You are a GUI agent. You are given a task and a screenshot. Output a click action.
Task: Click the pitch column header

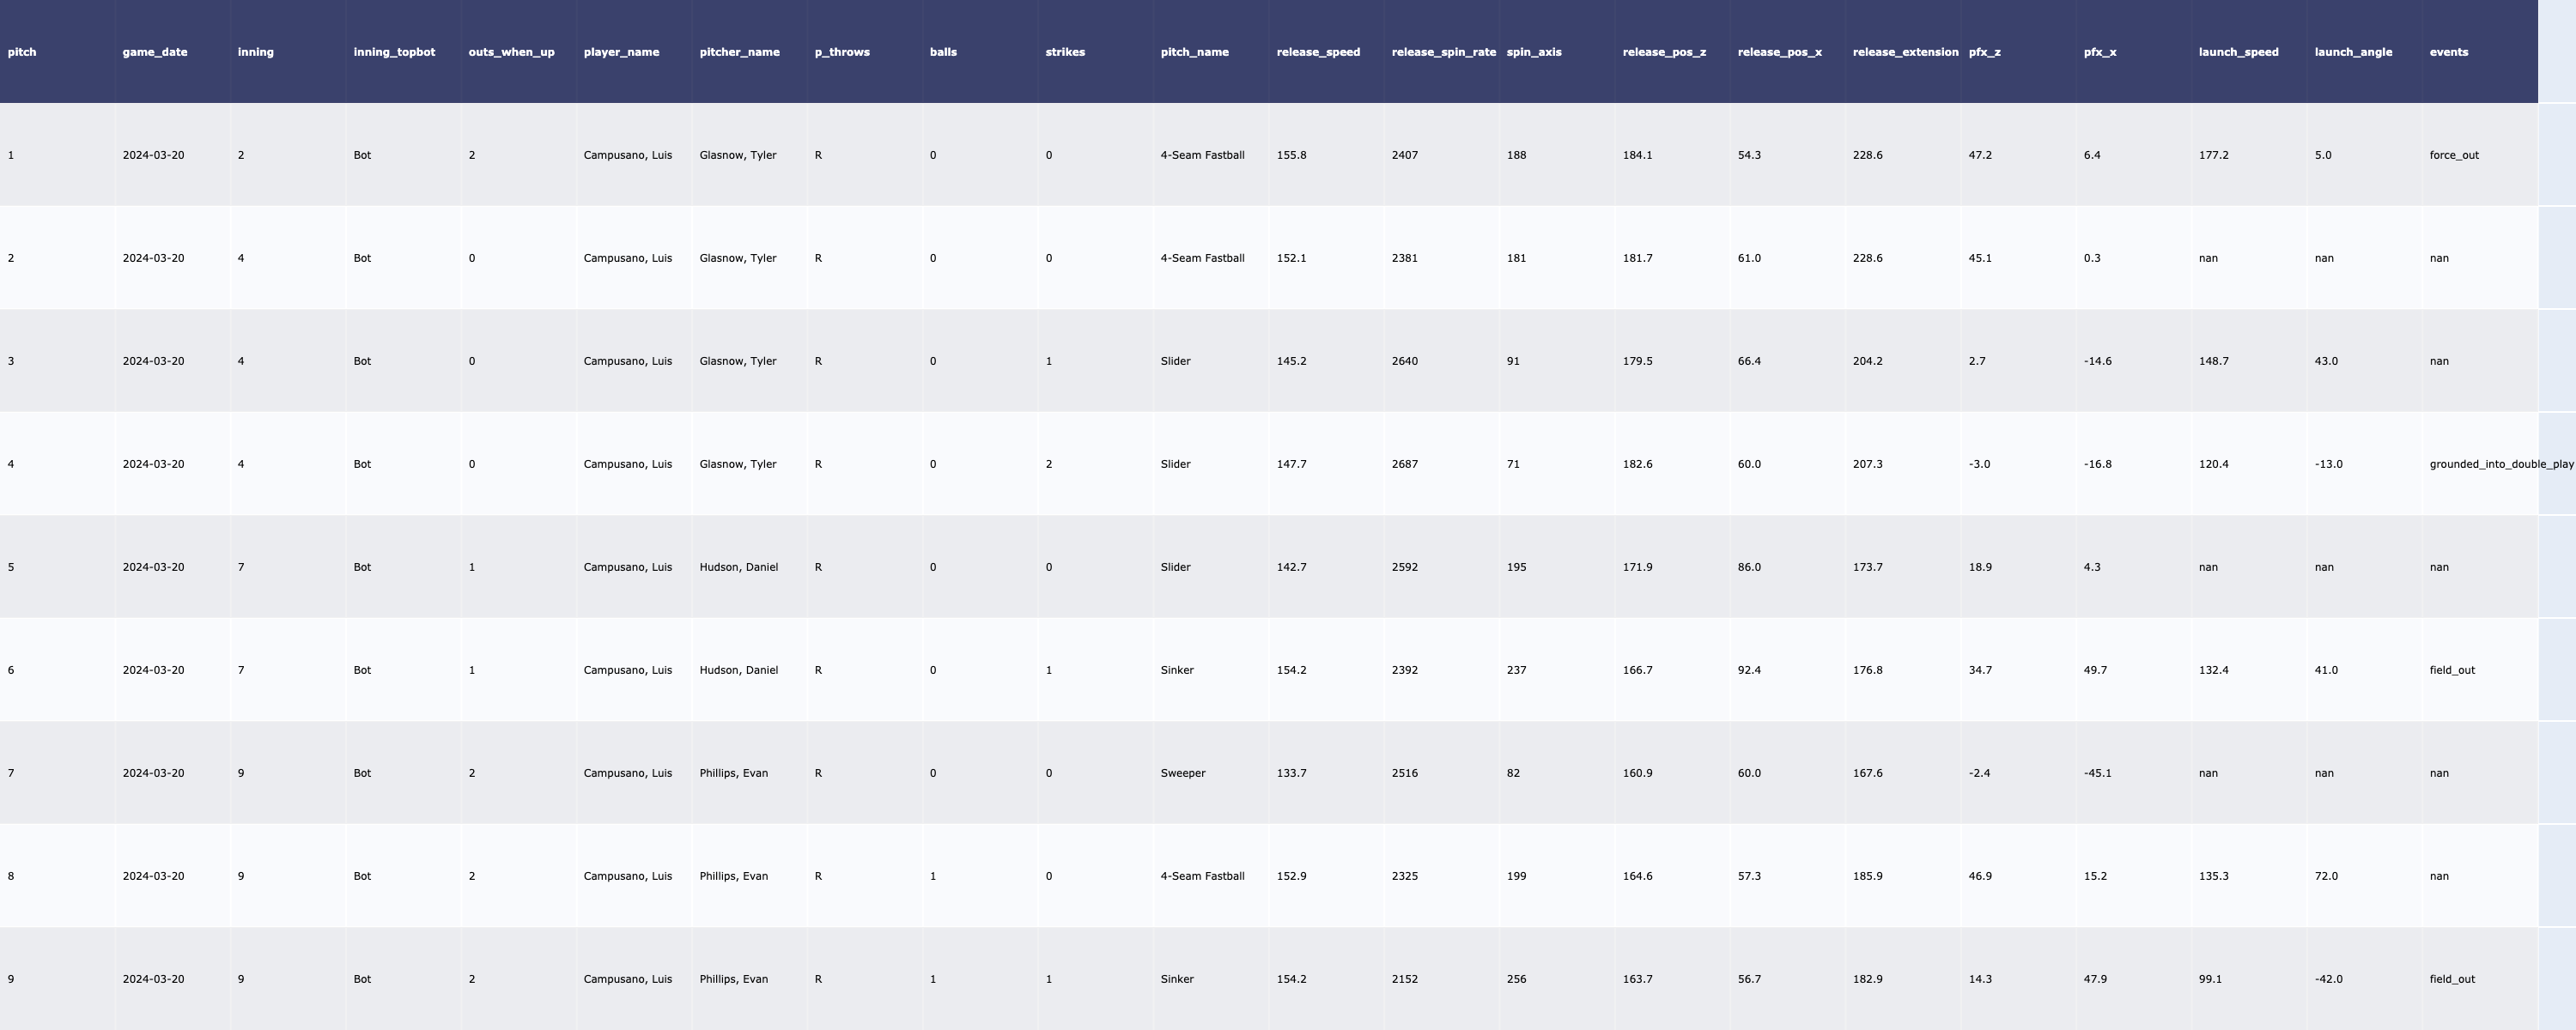click(22, 52)
